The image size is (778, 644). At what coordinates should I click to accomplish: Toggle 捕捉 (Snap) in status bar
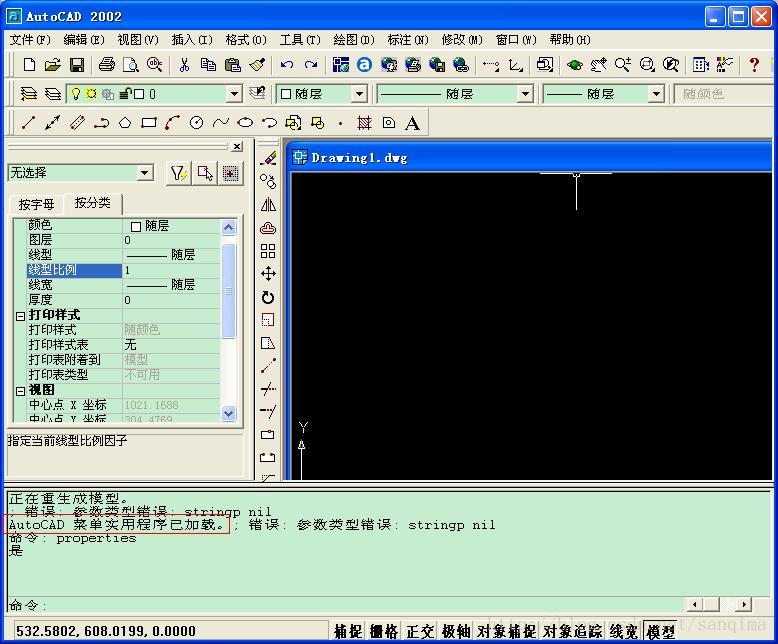[348, 631]
